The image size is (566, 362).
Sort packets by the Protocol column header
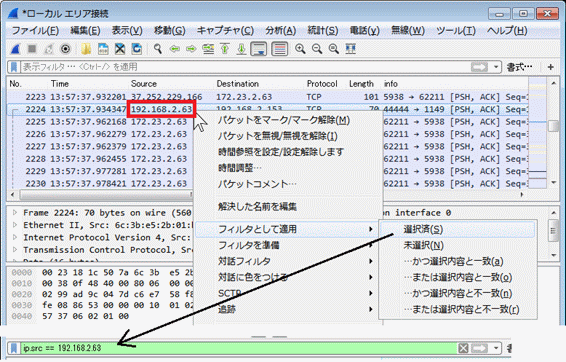(322, 84)
